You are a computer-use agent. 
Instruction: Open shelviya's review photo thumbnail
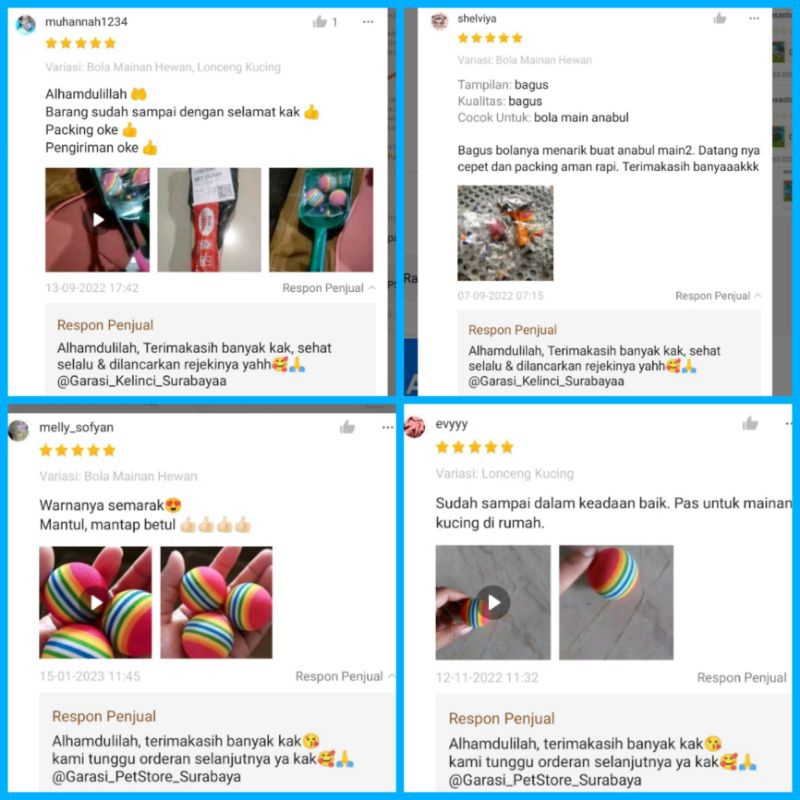point(505,233)
